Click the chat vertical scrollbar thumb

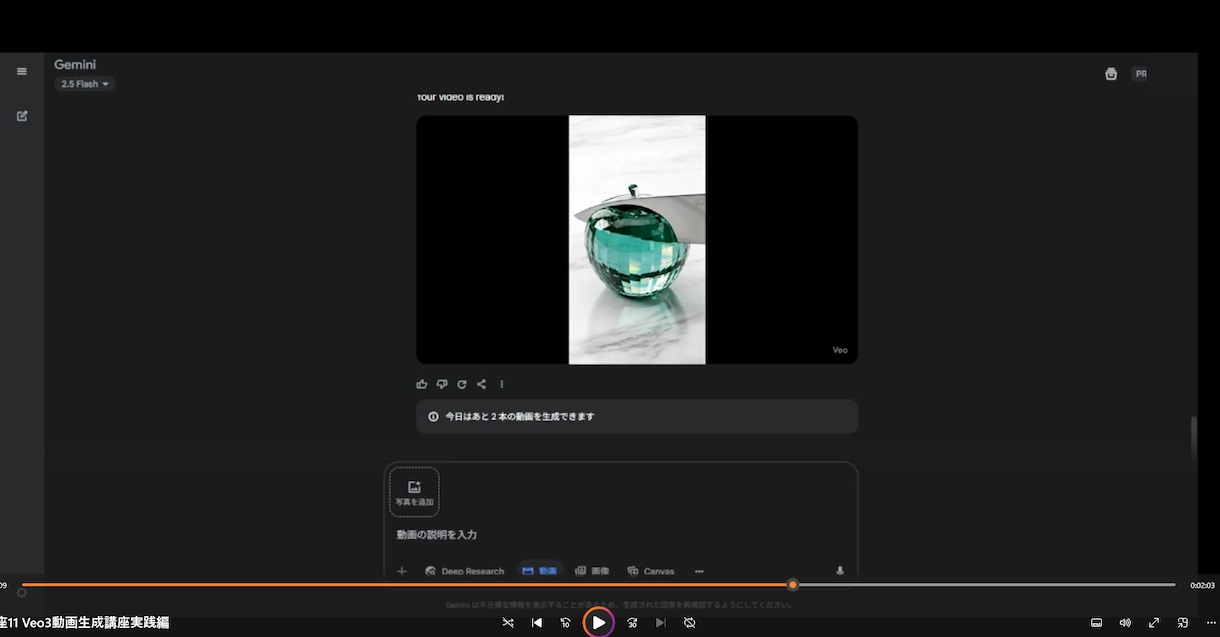pos(1192,438)
